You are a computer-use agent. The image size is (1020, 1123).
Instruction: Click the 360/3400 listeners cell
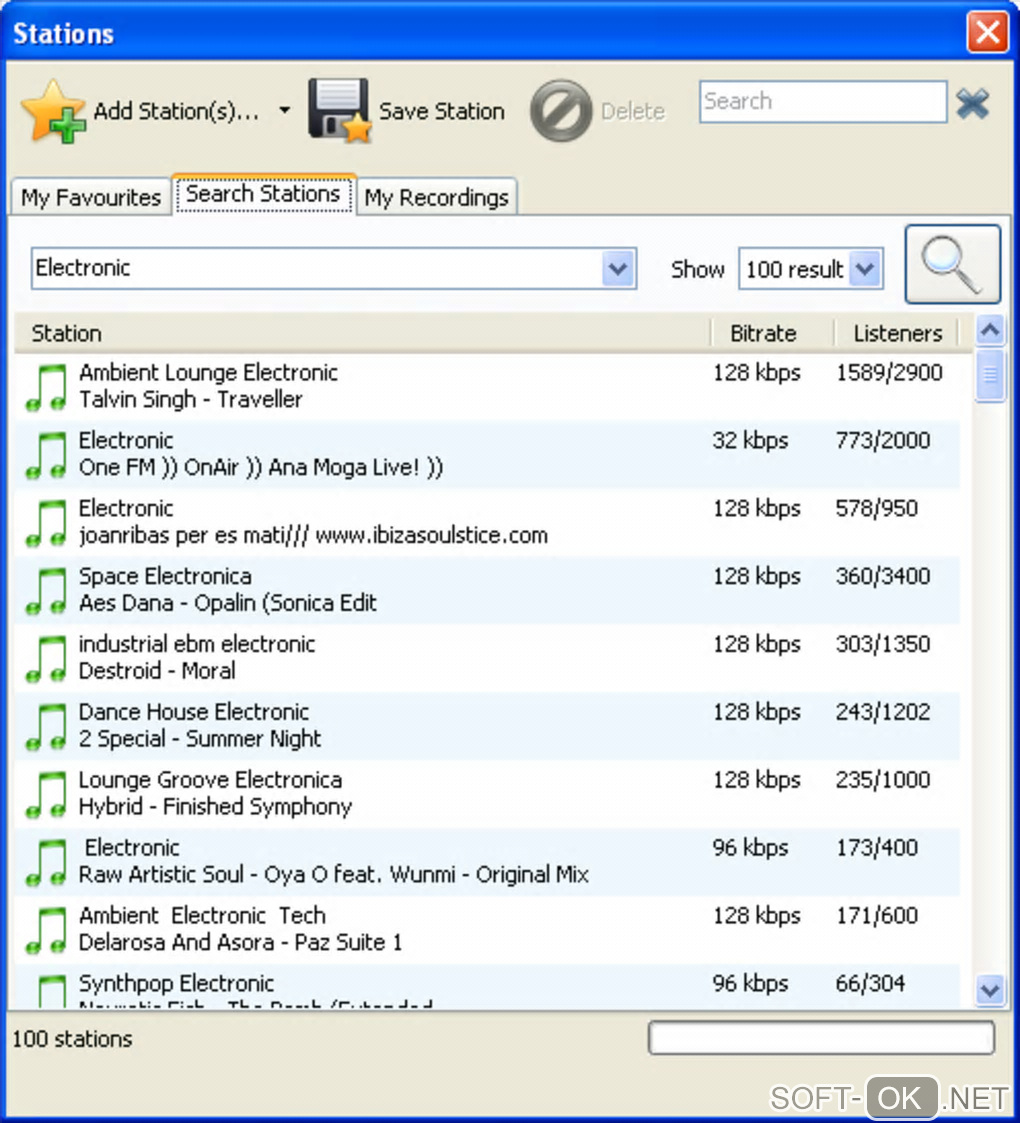tap(882, 576)
